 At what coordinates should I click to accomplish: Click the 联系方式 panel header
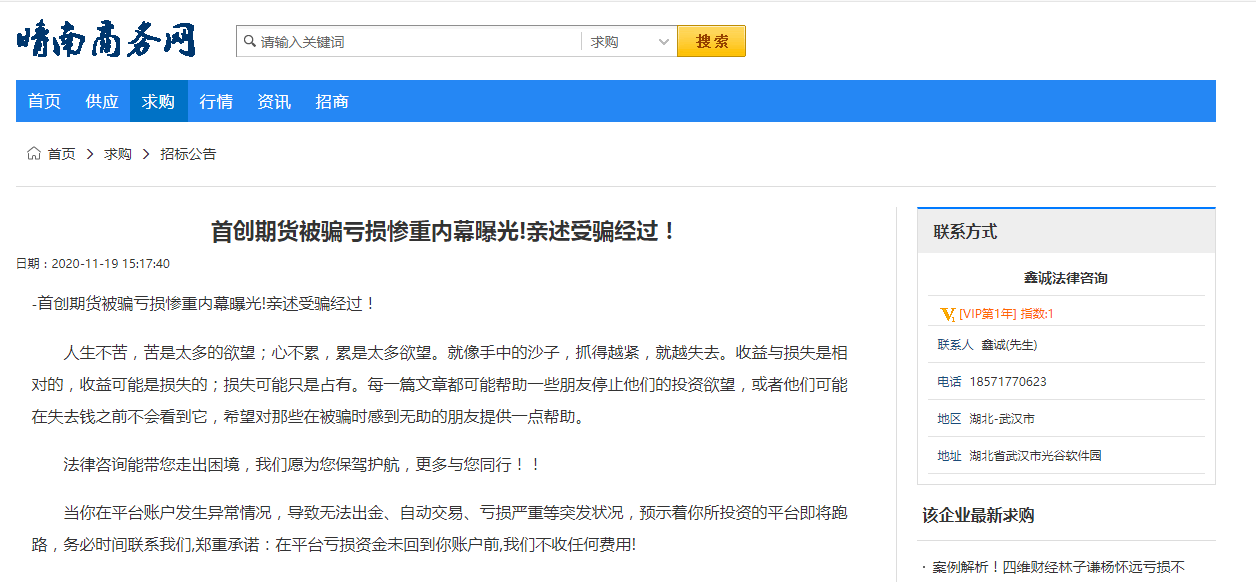click(x=1066, y=231)
